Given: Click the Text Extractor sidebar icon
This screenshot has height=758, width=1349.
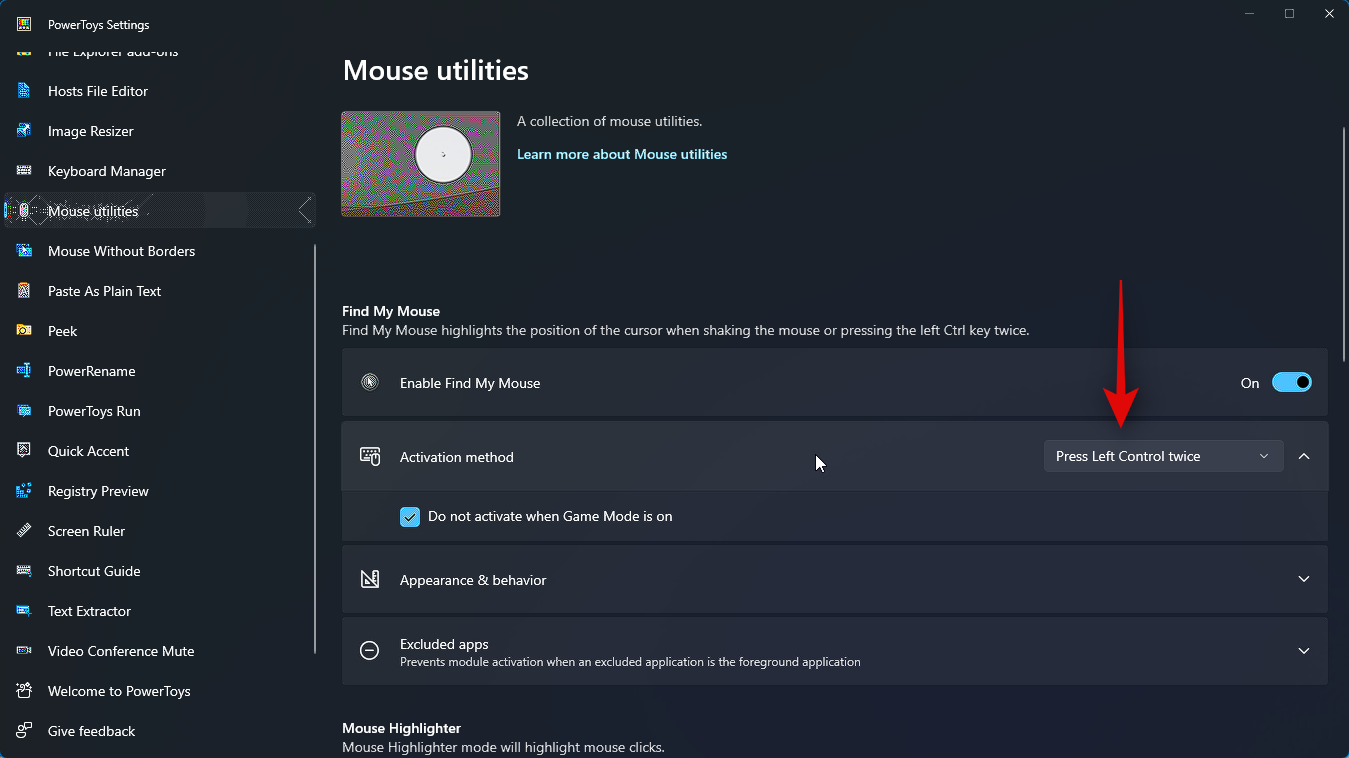Looking at the screenshot, I should tap(24, 611).
